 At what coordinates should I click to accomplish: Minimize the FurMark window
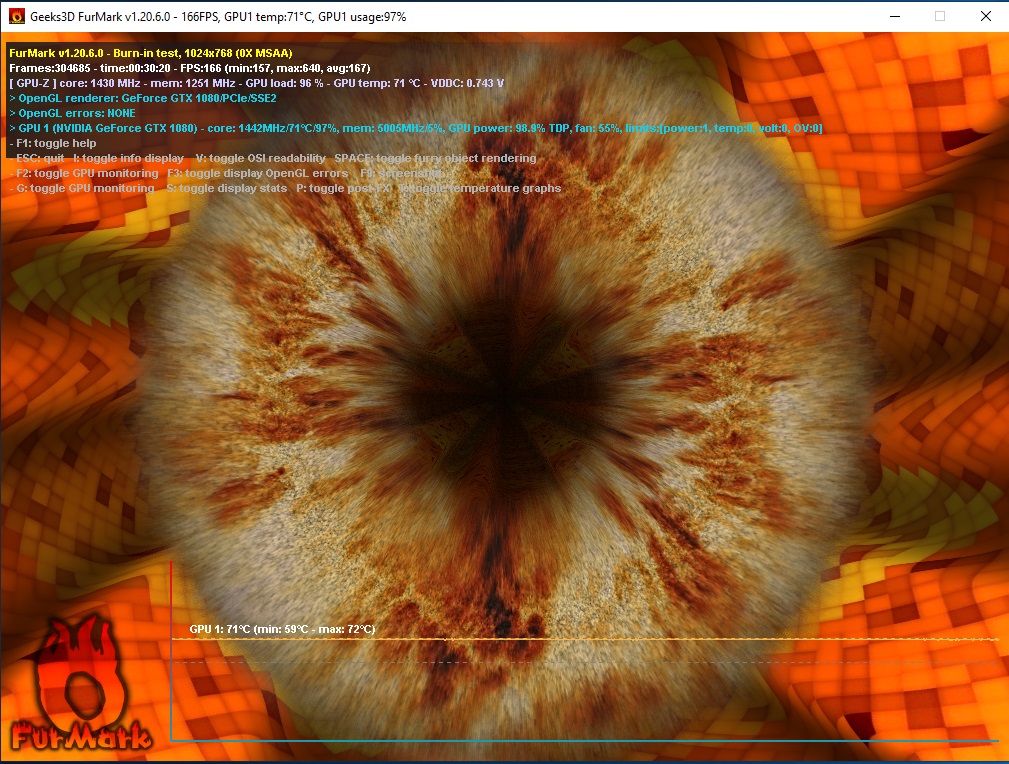(893, 17)
